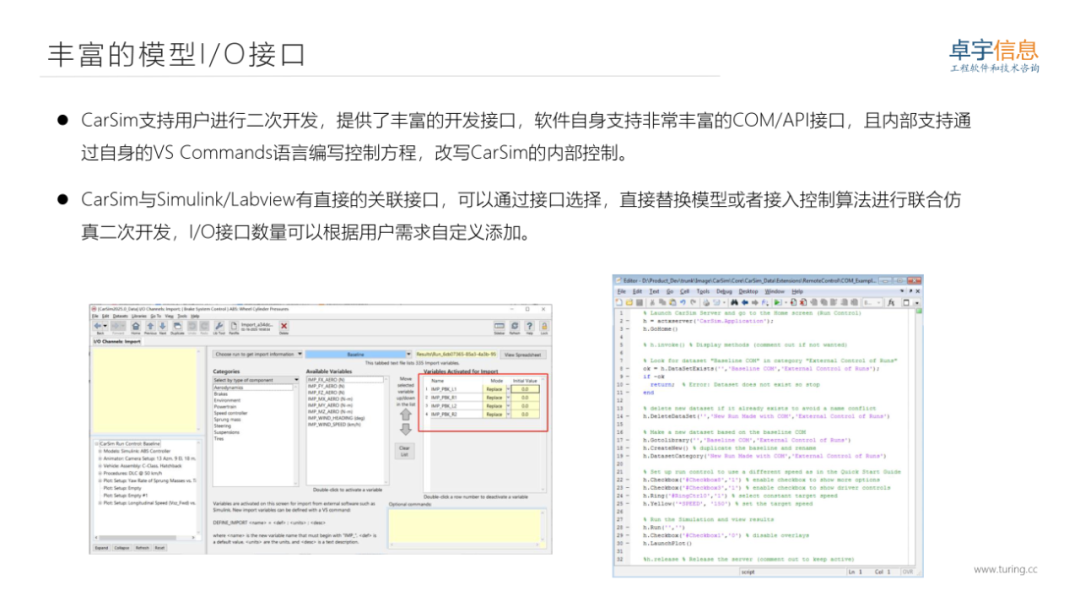Click the View Spreadsheet button
Viewport: 1080px width, 607px height.
523,354
